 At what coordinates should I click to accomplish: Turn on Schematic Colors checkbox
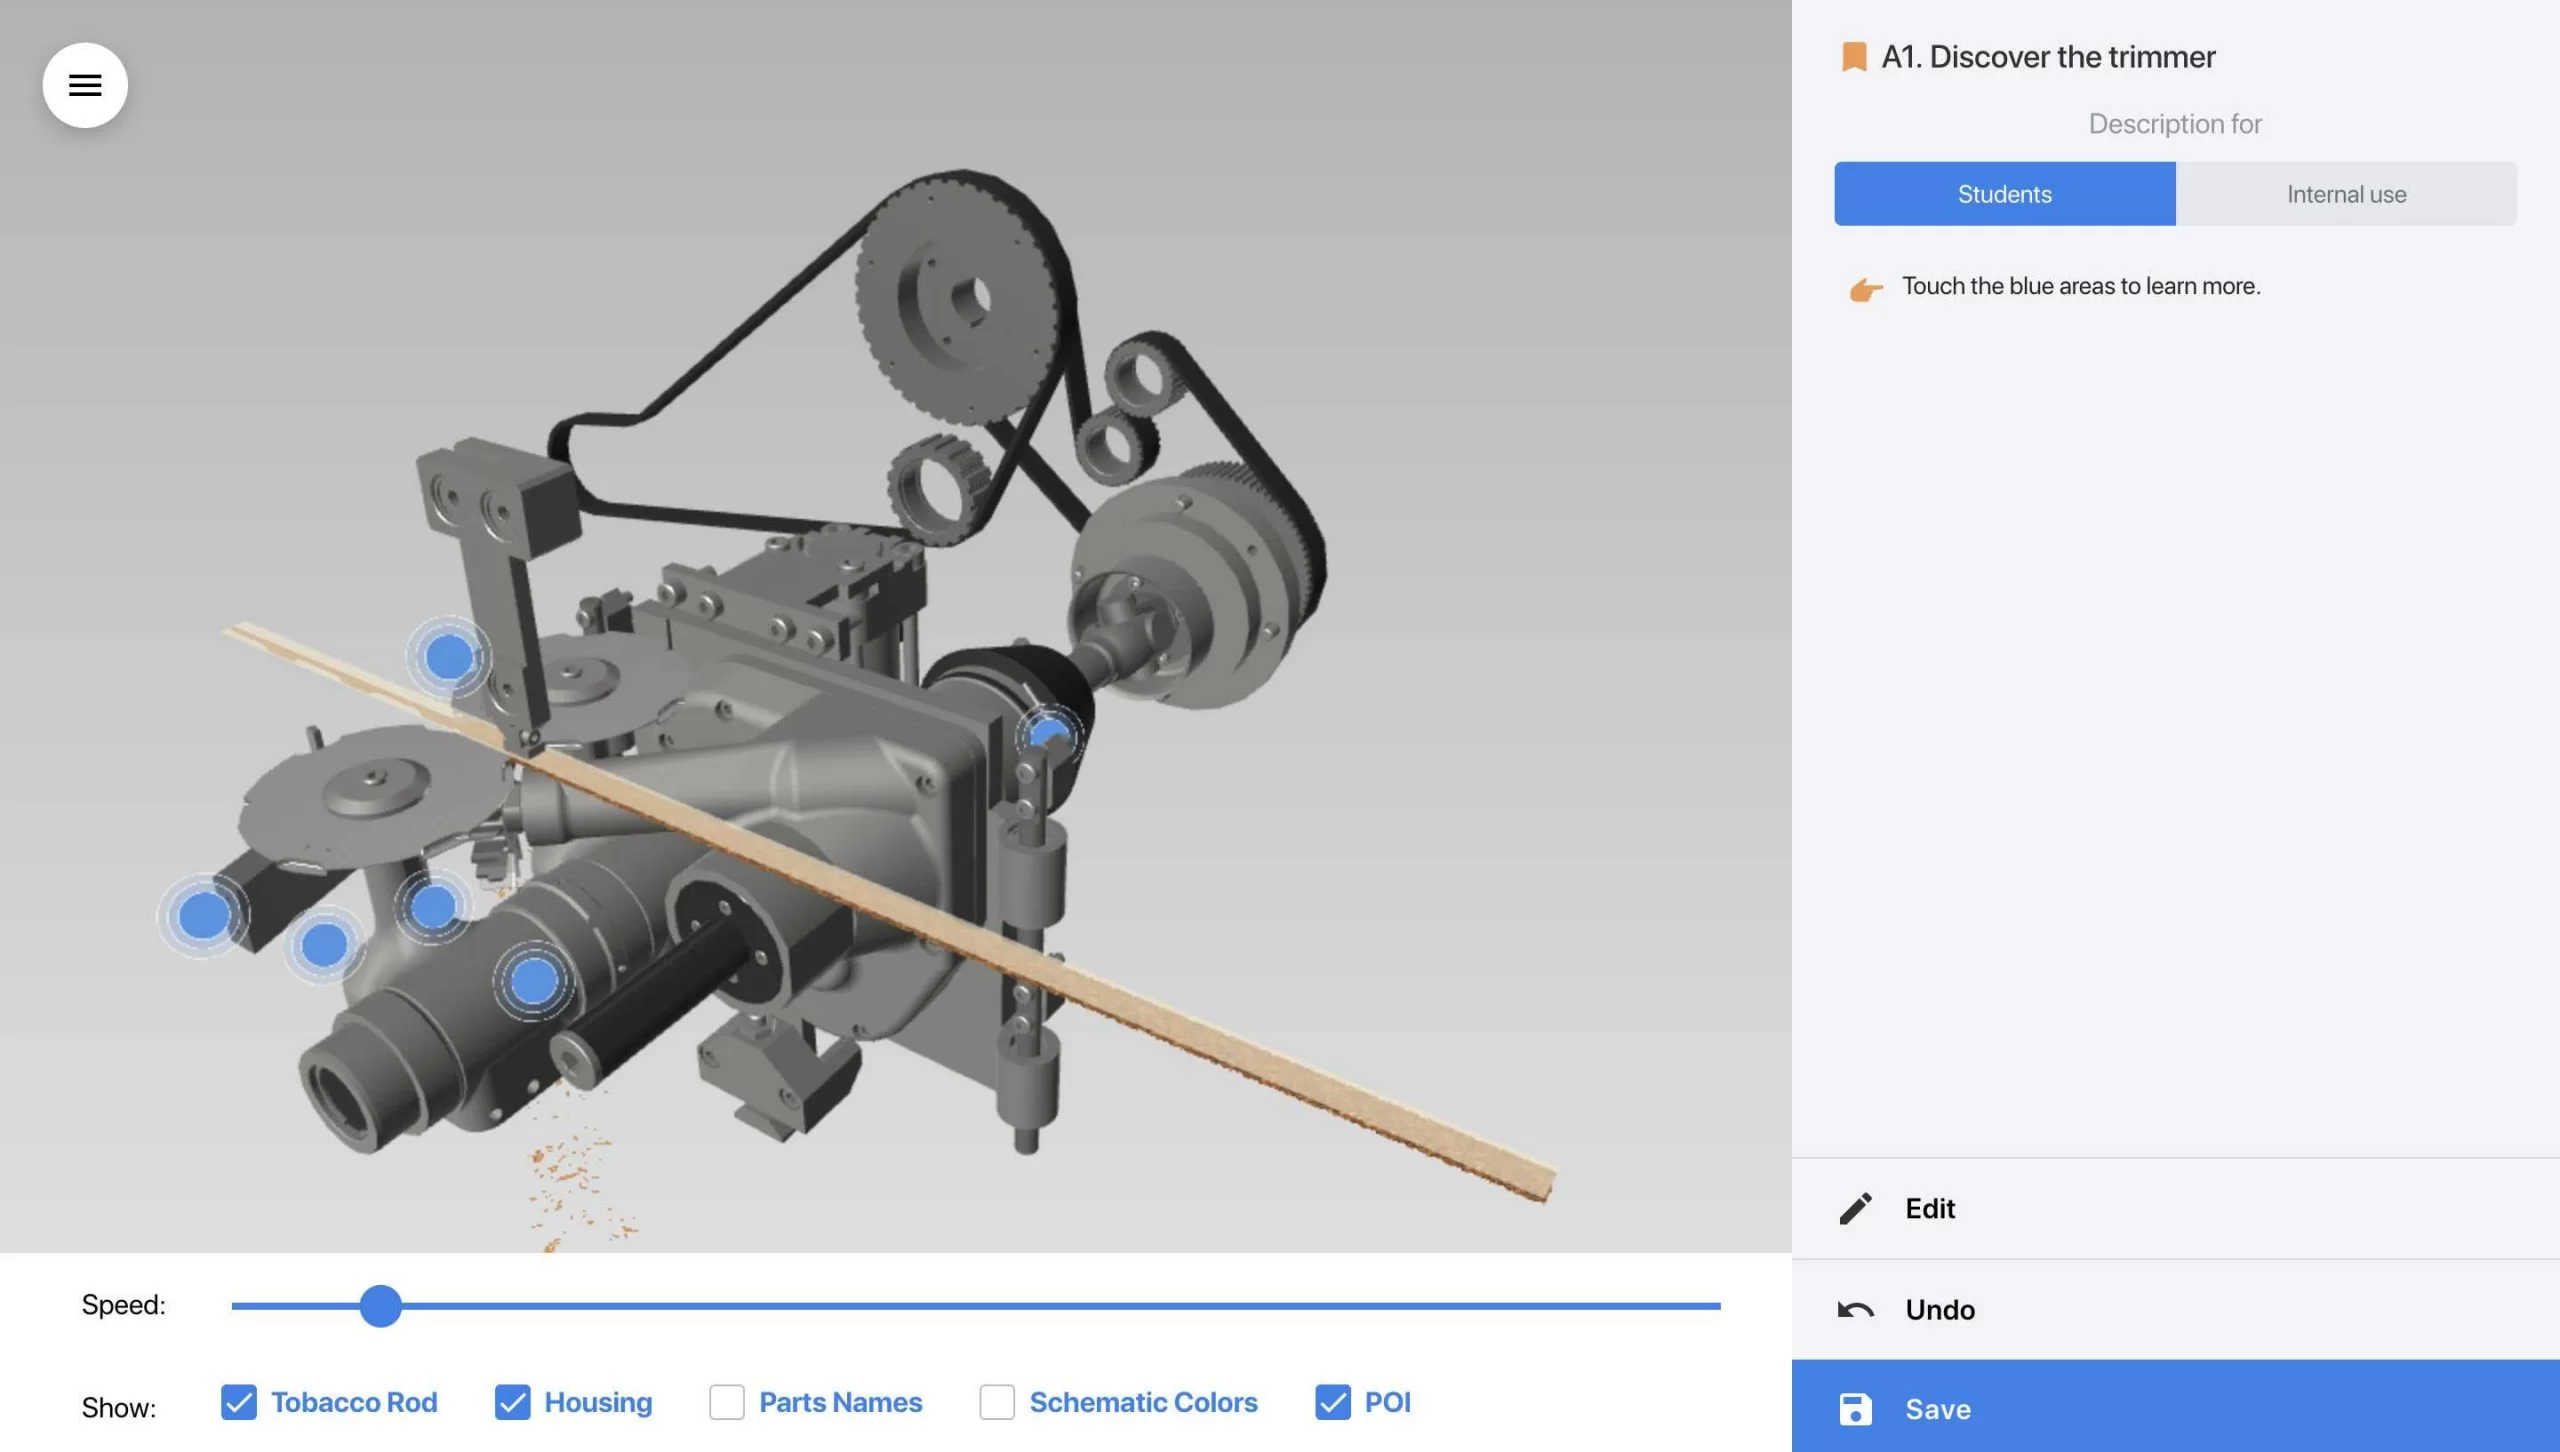(x=997, y=1402)
